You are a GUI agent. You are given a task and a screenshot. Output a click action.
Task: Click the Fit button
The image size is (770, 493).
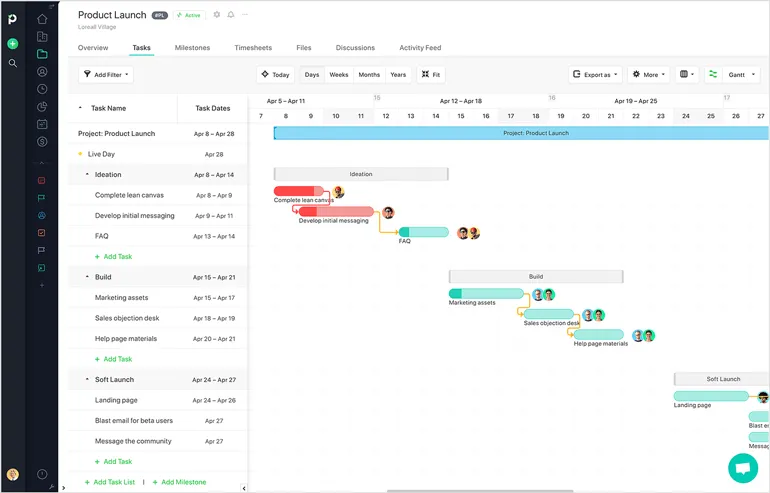431,75
